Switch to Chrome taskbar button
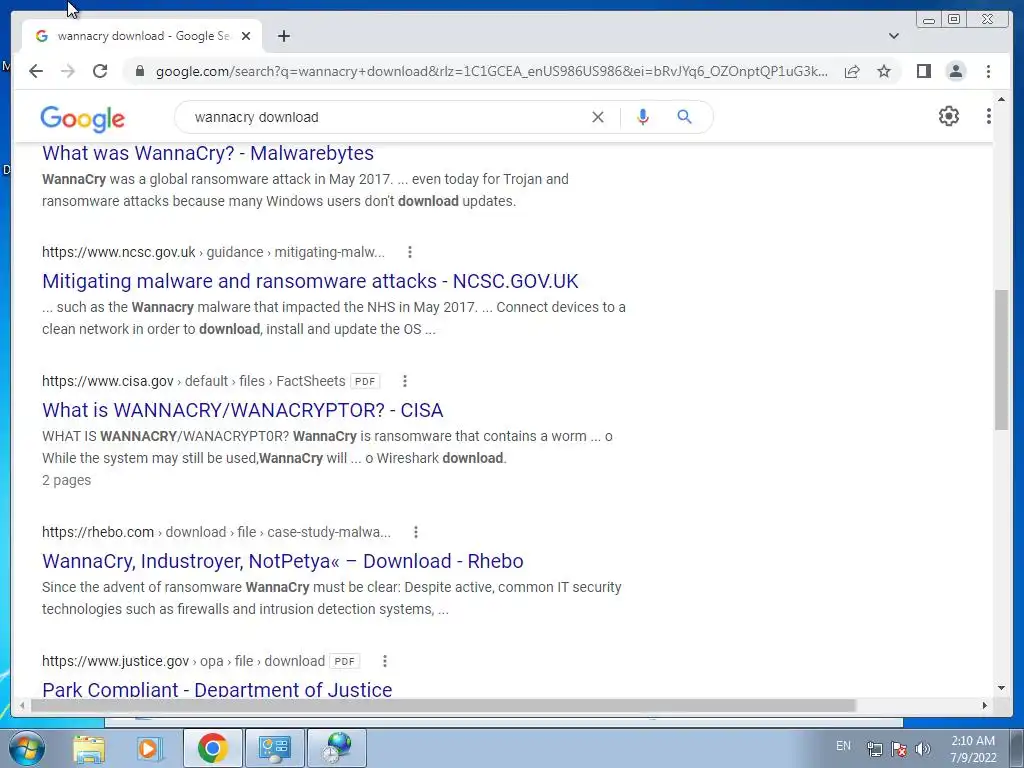Image resolution: width=1024 pixels, height=768 pixels. coord(212,748)
